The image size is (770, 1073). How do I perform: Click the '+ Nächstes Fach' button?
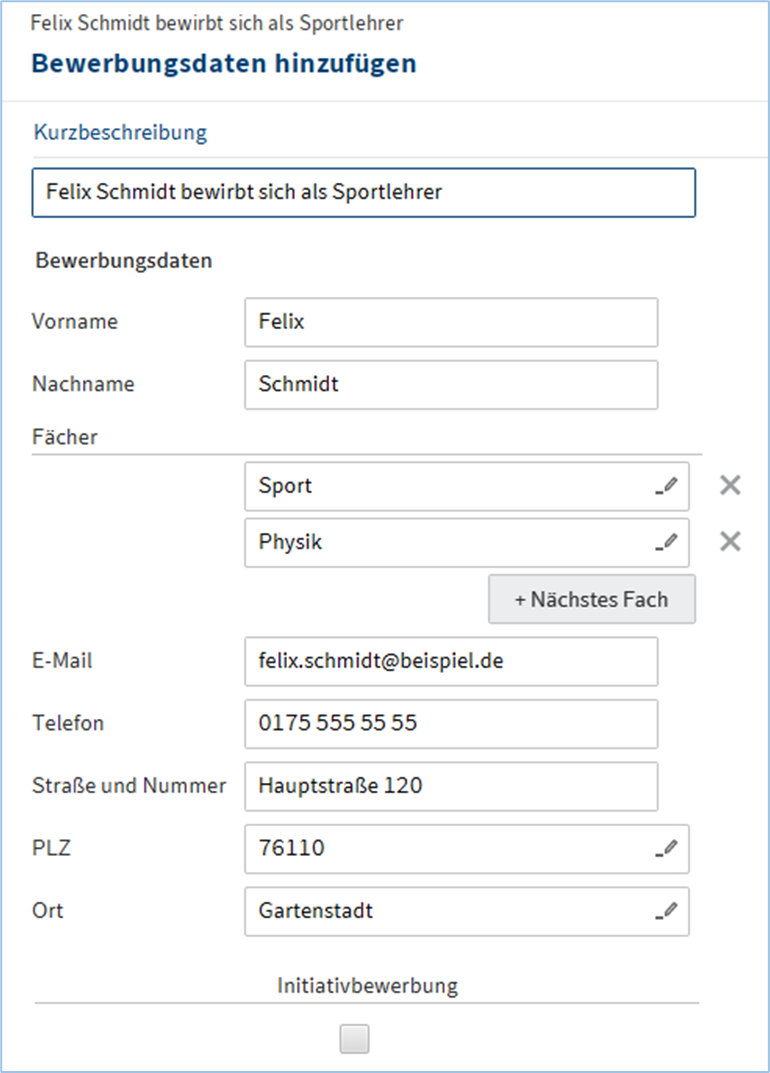point(591,600)
